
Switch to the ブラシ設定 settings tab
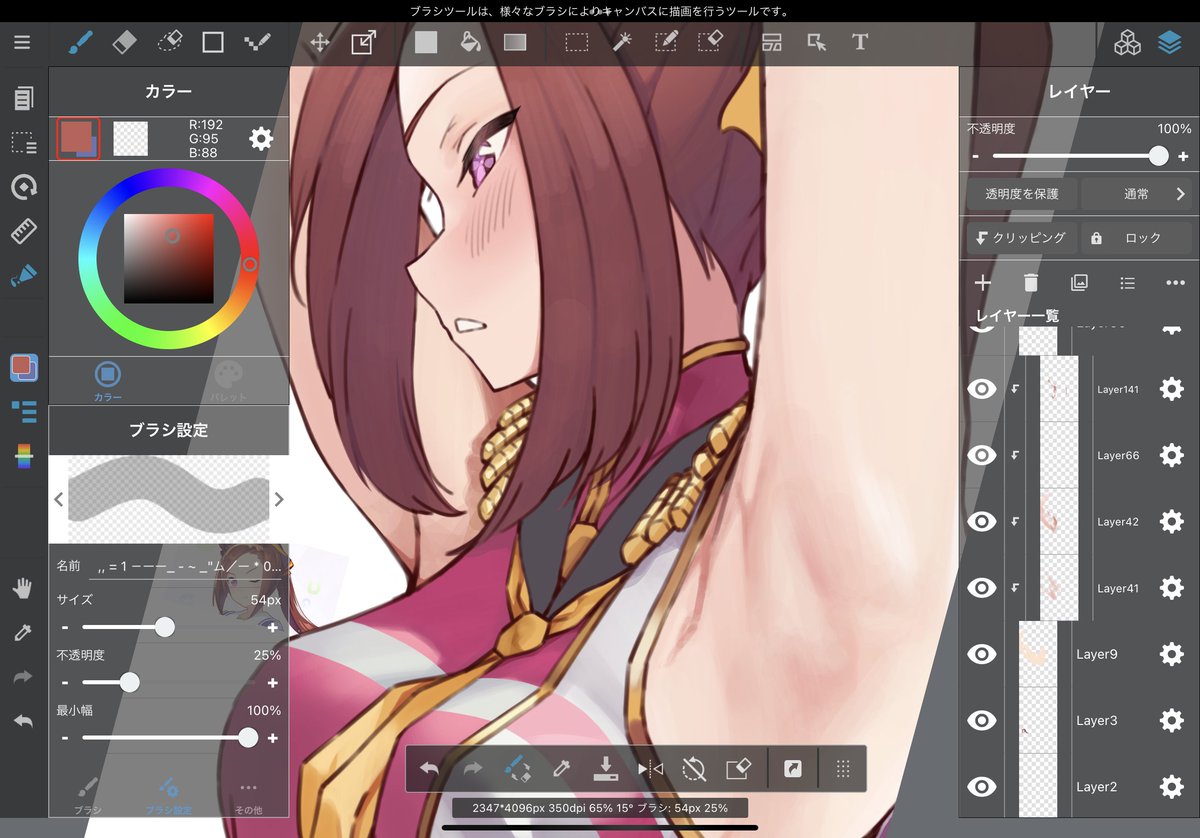click(x=168, y=796)
